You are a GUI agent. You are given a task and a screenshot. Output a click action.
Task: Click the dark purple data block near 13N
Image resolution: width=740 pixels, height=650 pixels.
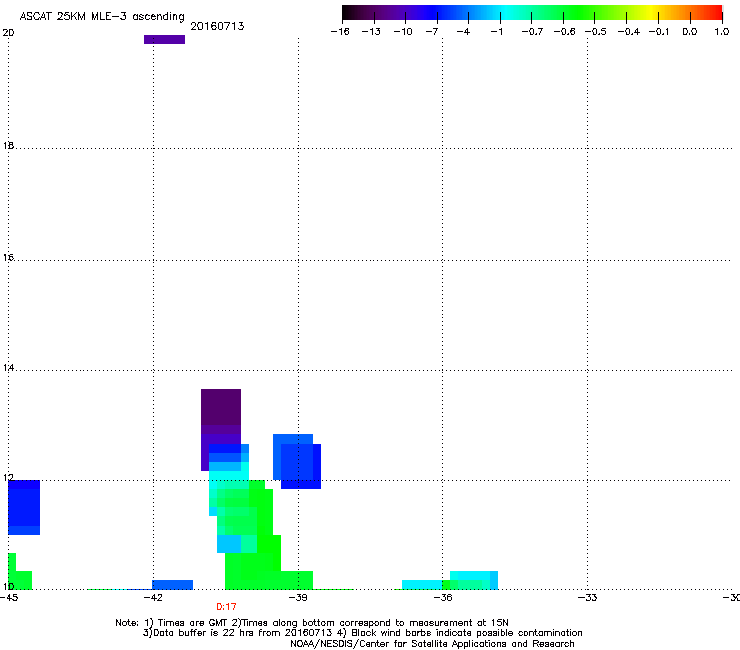221,407
